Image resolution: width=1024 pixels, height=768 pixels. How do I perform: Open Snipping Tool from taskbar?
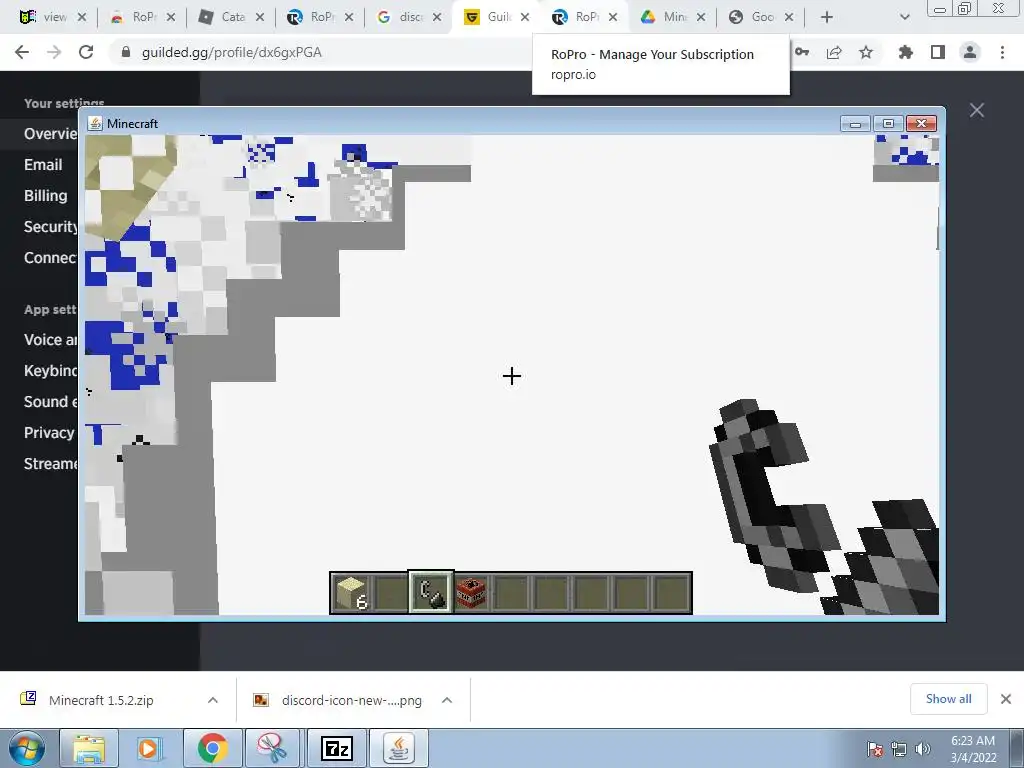tap(272, 748)
